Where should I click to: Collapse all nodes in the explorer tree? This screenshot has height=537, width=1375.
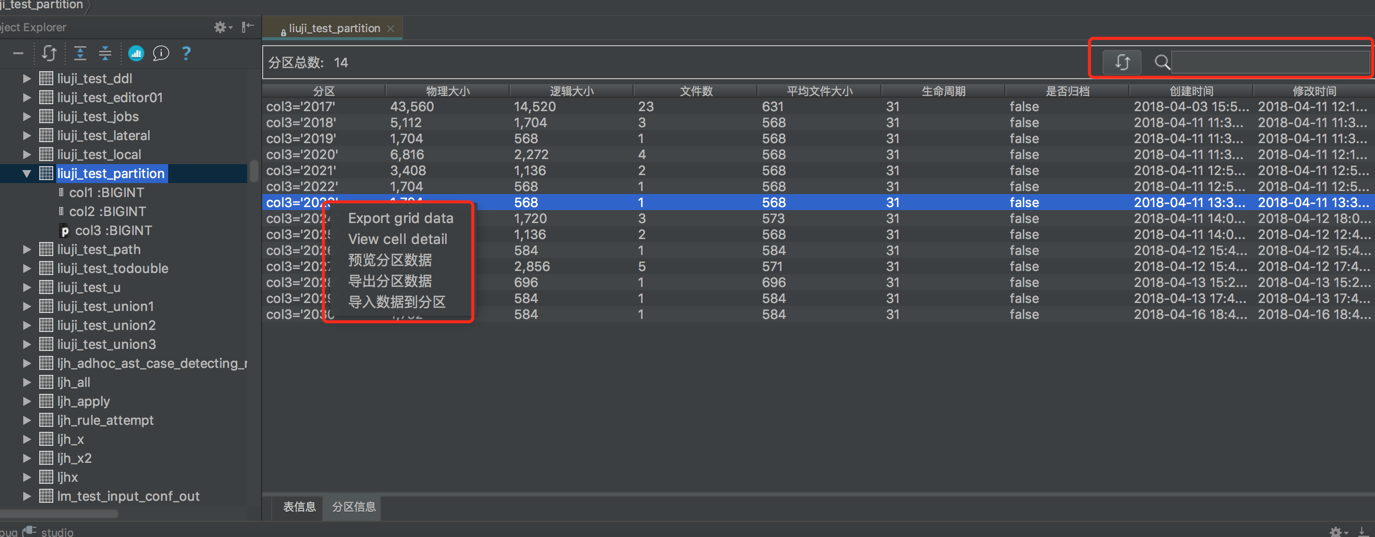(105, 53)
